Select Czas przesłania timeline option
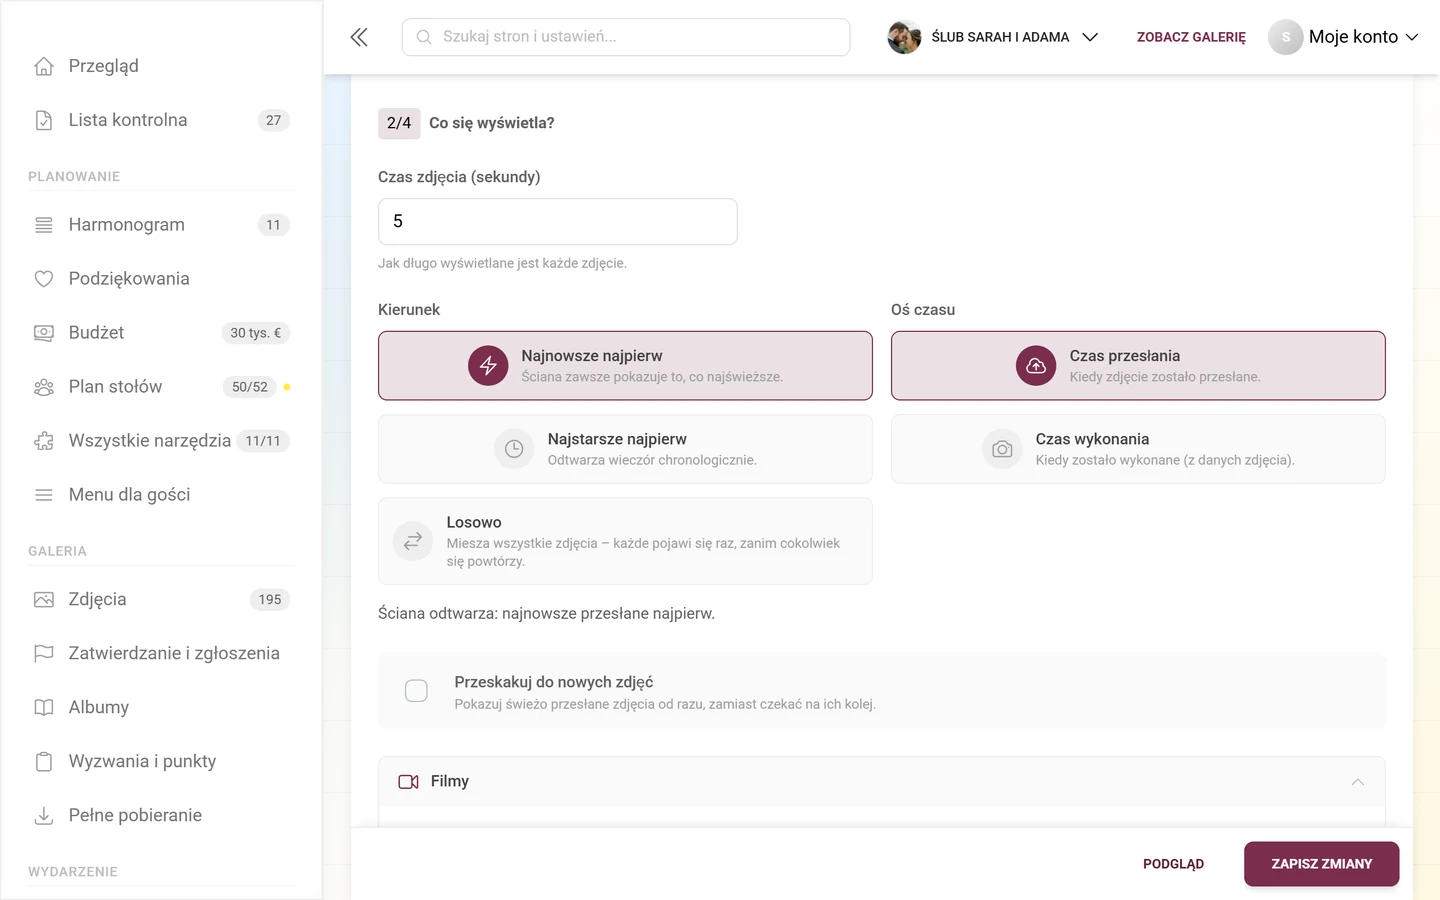1440x900 pixels. [1138, 366]
